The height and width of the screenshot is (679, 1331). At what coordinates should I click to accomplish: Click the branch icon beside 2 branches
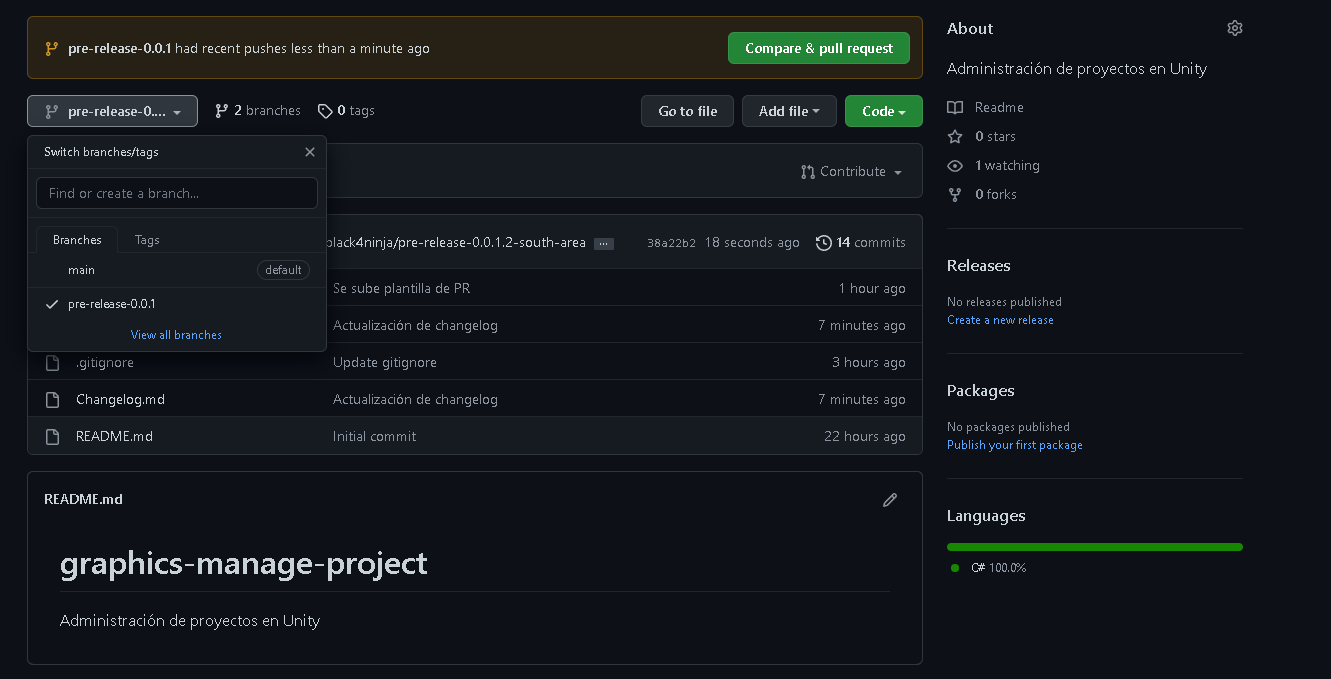[222, 111]
